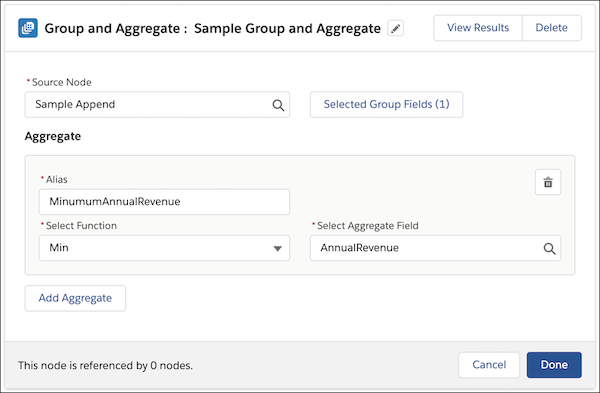The image size is (600, 393).
Task: Edit the Alias field MinumumAnnualRevenue
Action: [x=164, y=202]
